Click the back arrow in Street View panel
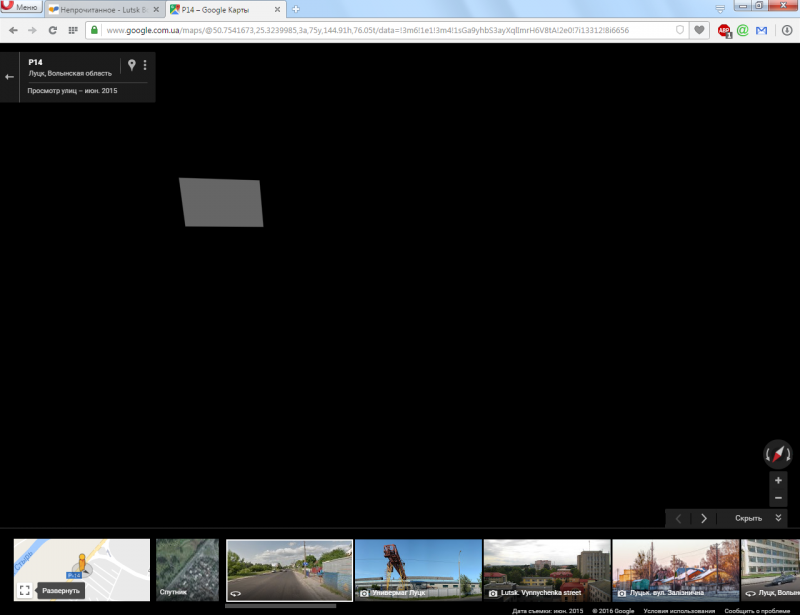The width and height of the screenshot is (800, 615). [9, 77]
